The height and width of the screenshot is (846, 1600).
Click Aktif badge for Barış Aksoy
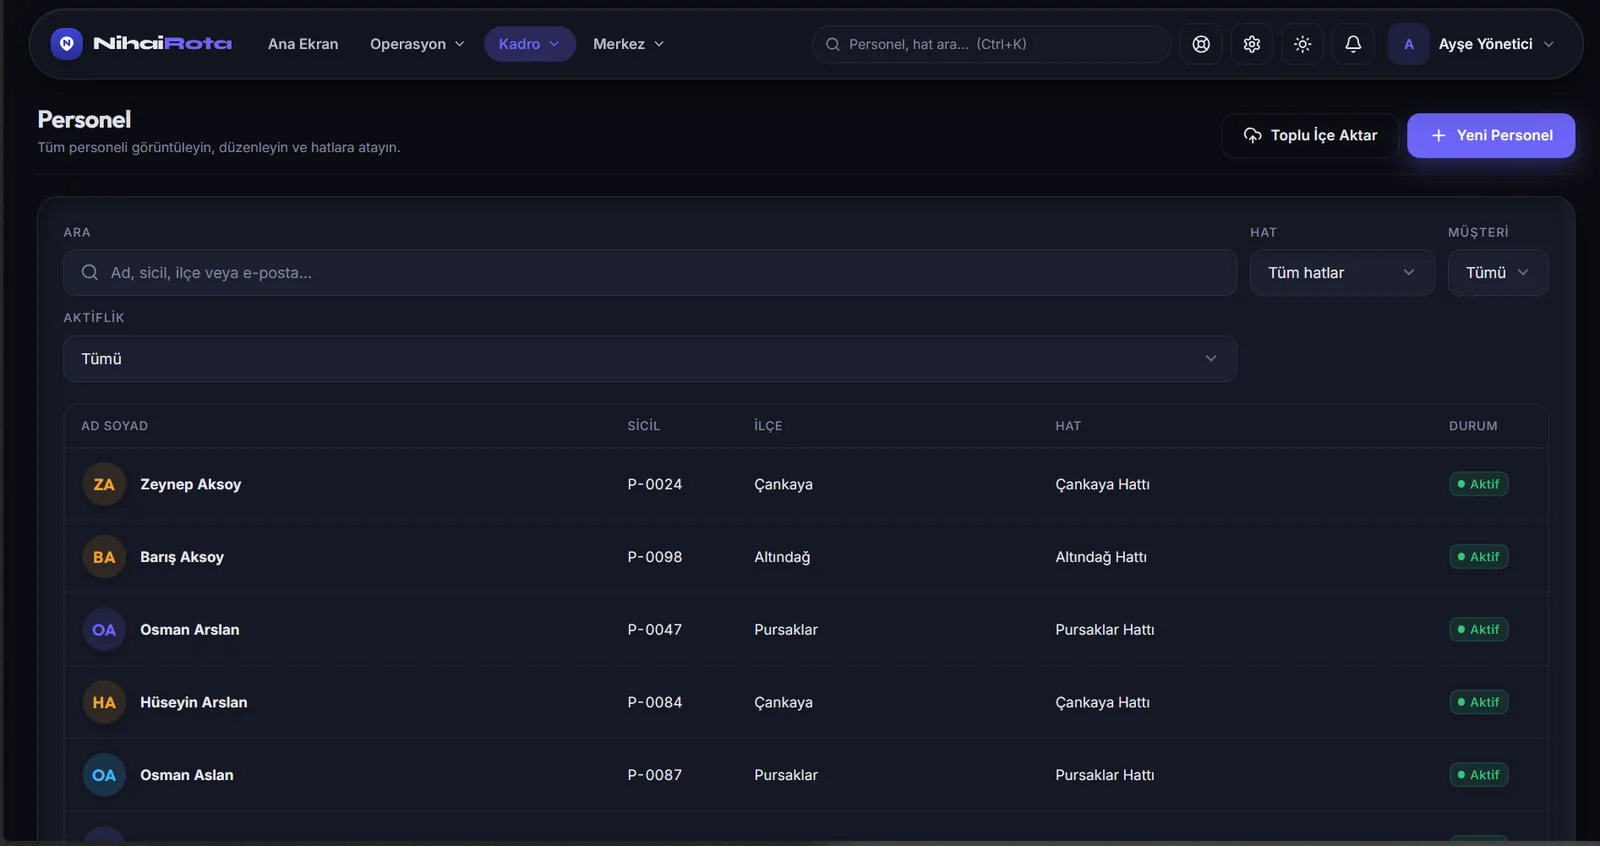point(1478,557)
